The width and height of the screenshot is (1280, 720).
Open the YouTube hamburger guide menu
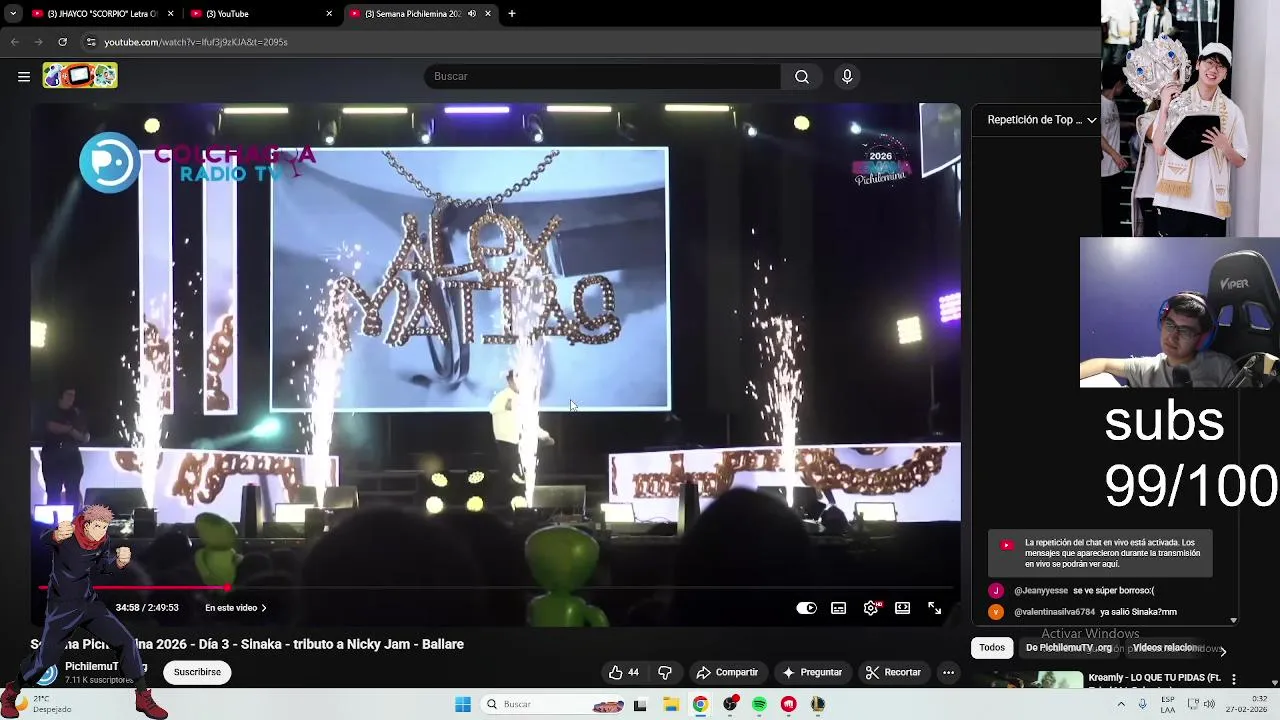click(24, 76)
